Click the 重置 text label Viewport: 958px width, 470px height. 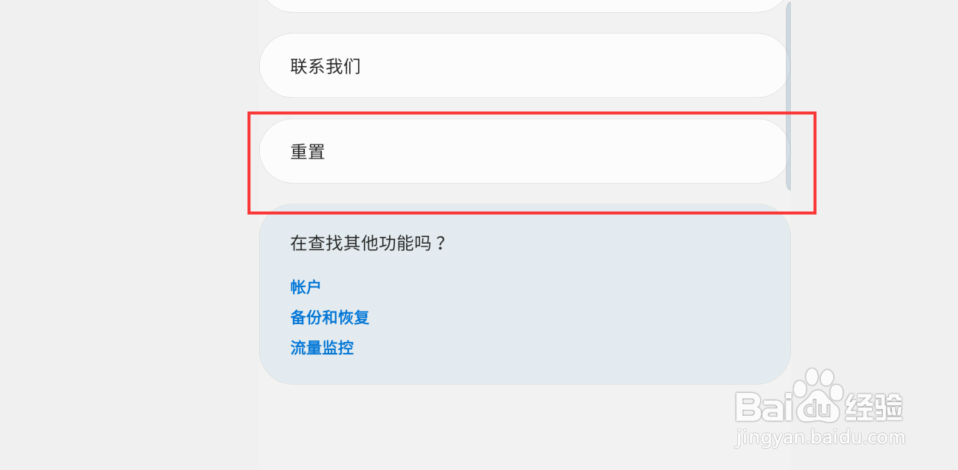click(307, 152)
